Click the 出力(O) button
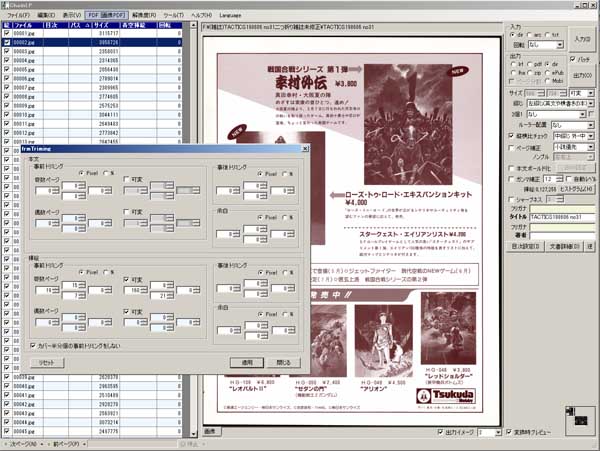 582,75
